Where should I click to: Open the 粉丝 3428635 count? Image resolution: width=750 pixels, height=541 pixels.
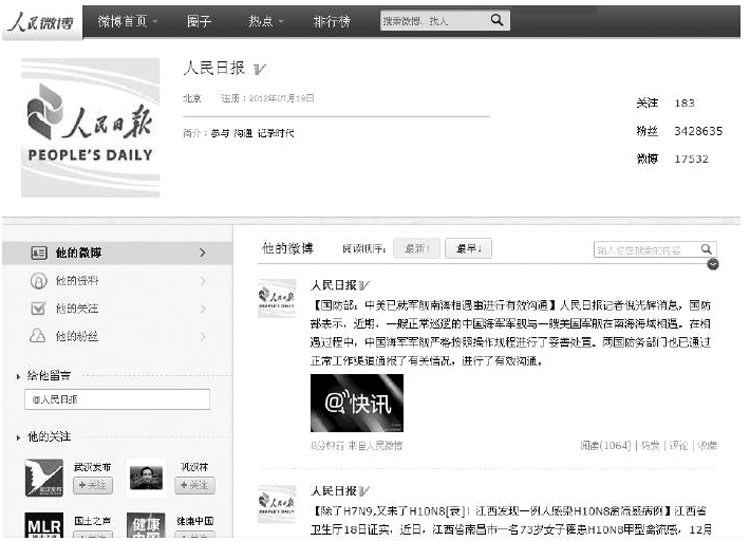(x=679, y=131)
